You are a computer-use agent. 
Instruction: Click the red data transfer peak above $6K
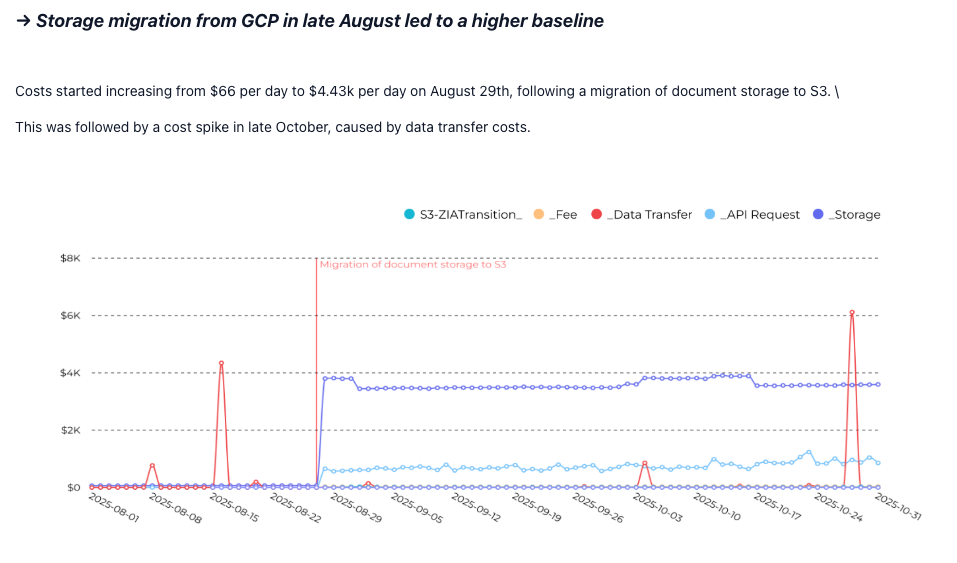pos(852,312)
